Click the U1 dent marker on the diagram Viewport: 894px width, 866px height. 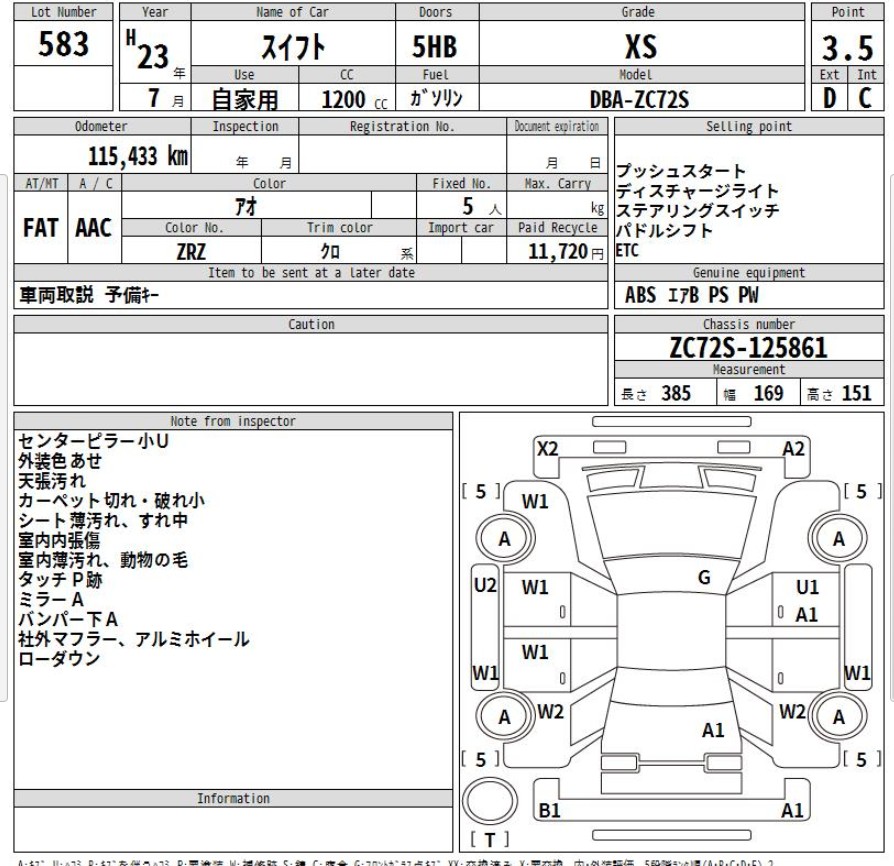tap(806, 589)
